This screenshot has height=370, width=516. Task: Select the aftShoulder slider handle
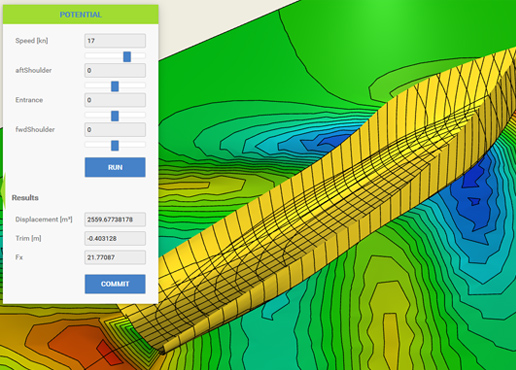click(x=115, y=86)
